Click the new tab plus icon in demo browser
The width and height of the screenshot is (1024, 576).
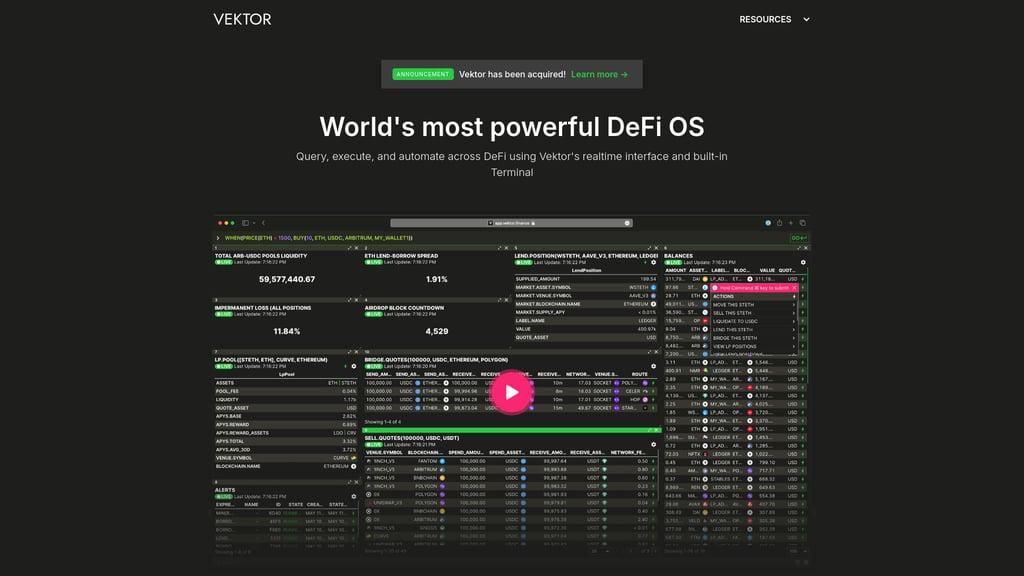pos(791,223)
